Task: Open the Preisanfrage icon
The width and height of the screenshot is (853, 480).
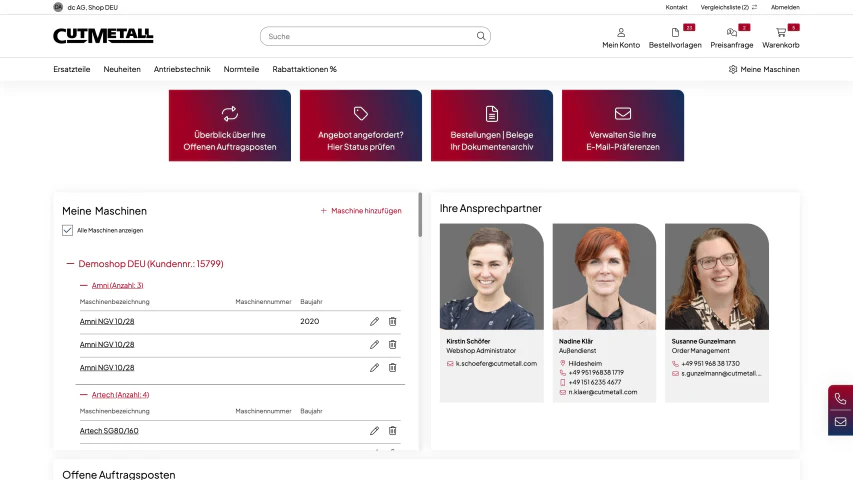Action: tap(732, 33)
